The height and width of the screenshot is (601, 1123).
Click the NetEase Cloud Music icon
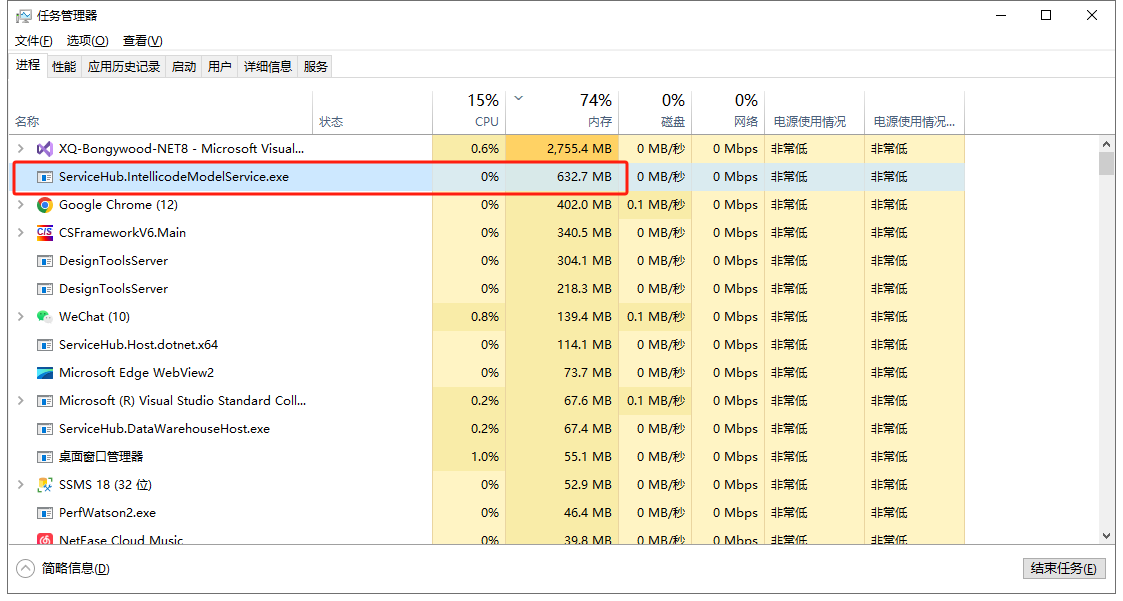(44, 539)
